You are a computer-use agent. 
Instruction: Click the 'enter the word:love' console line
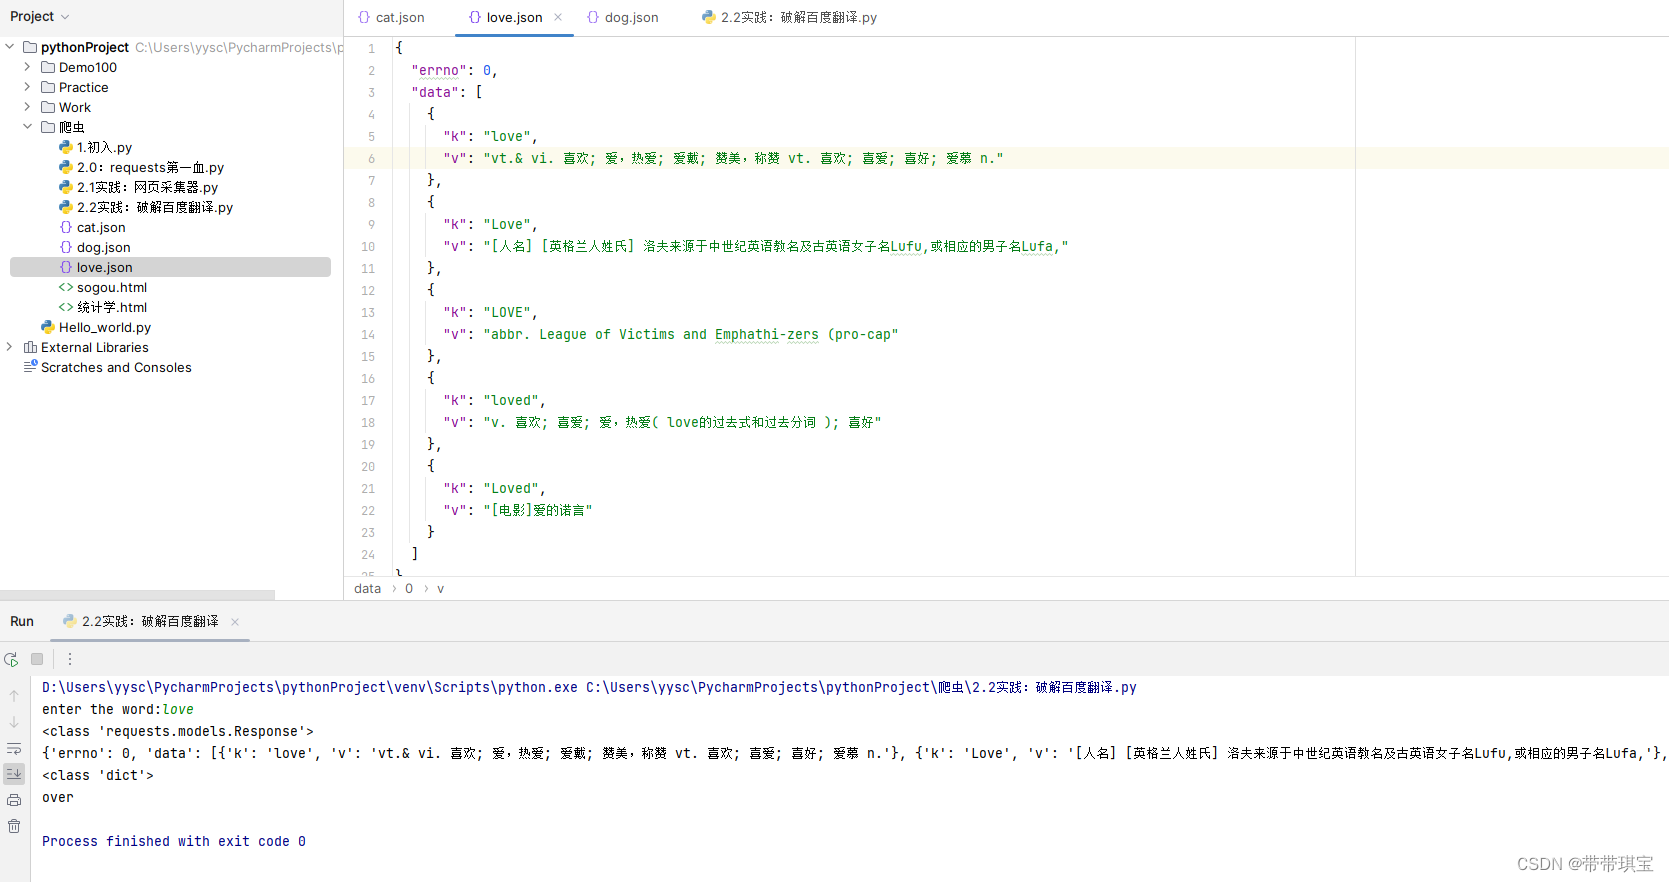118,709
